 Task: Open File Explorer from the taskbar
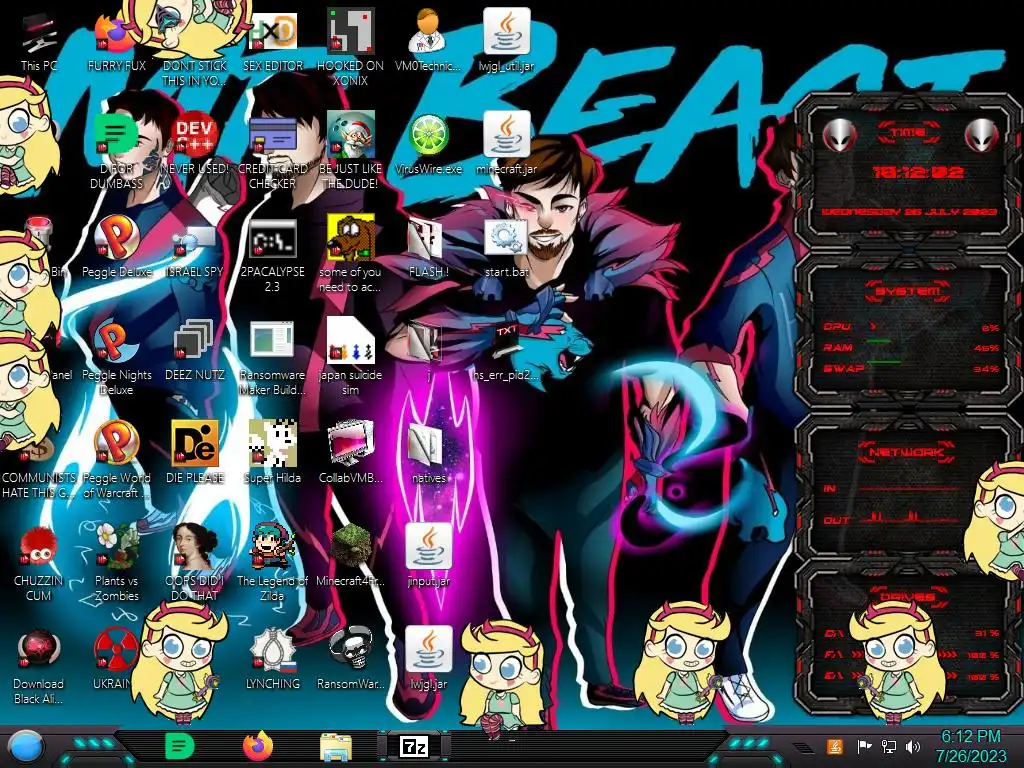click(x=336, y=747)
